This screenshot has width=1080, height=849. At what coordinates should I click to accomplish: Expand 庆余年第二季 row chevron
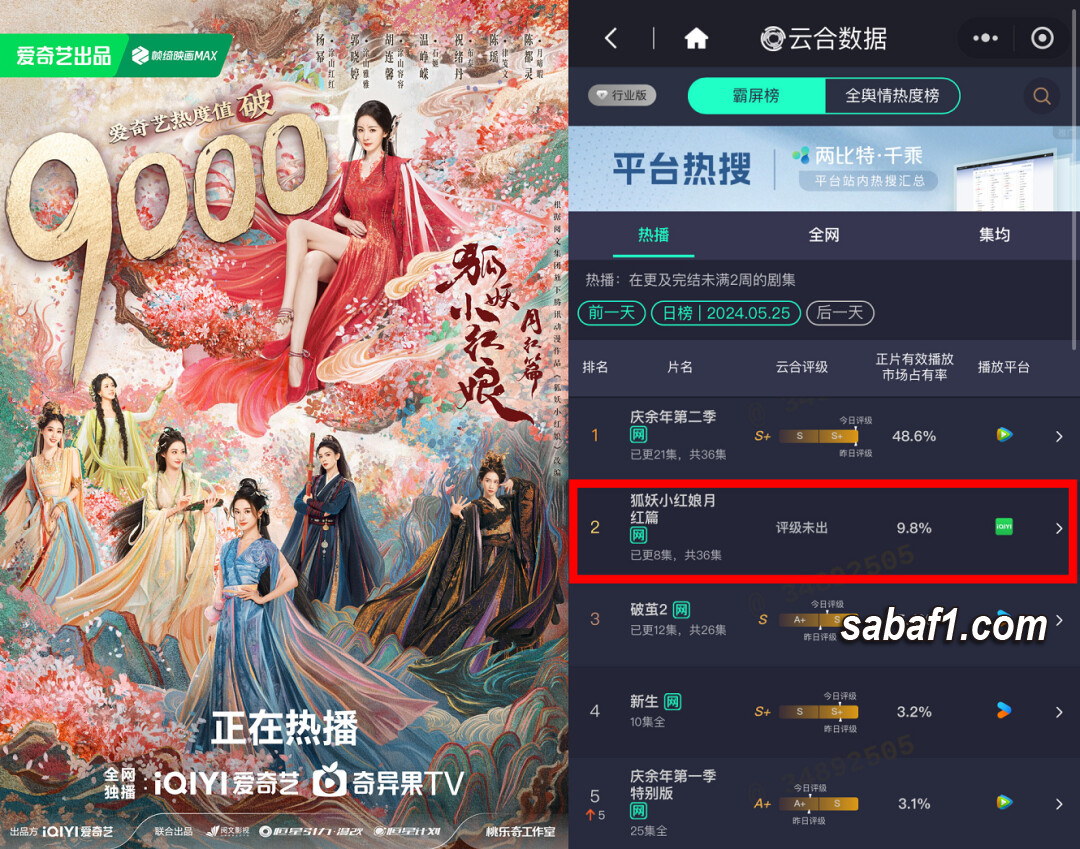pyautogui.click(x=1059, y=436)
